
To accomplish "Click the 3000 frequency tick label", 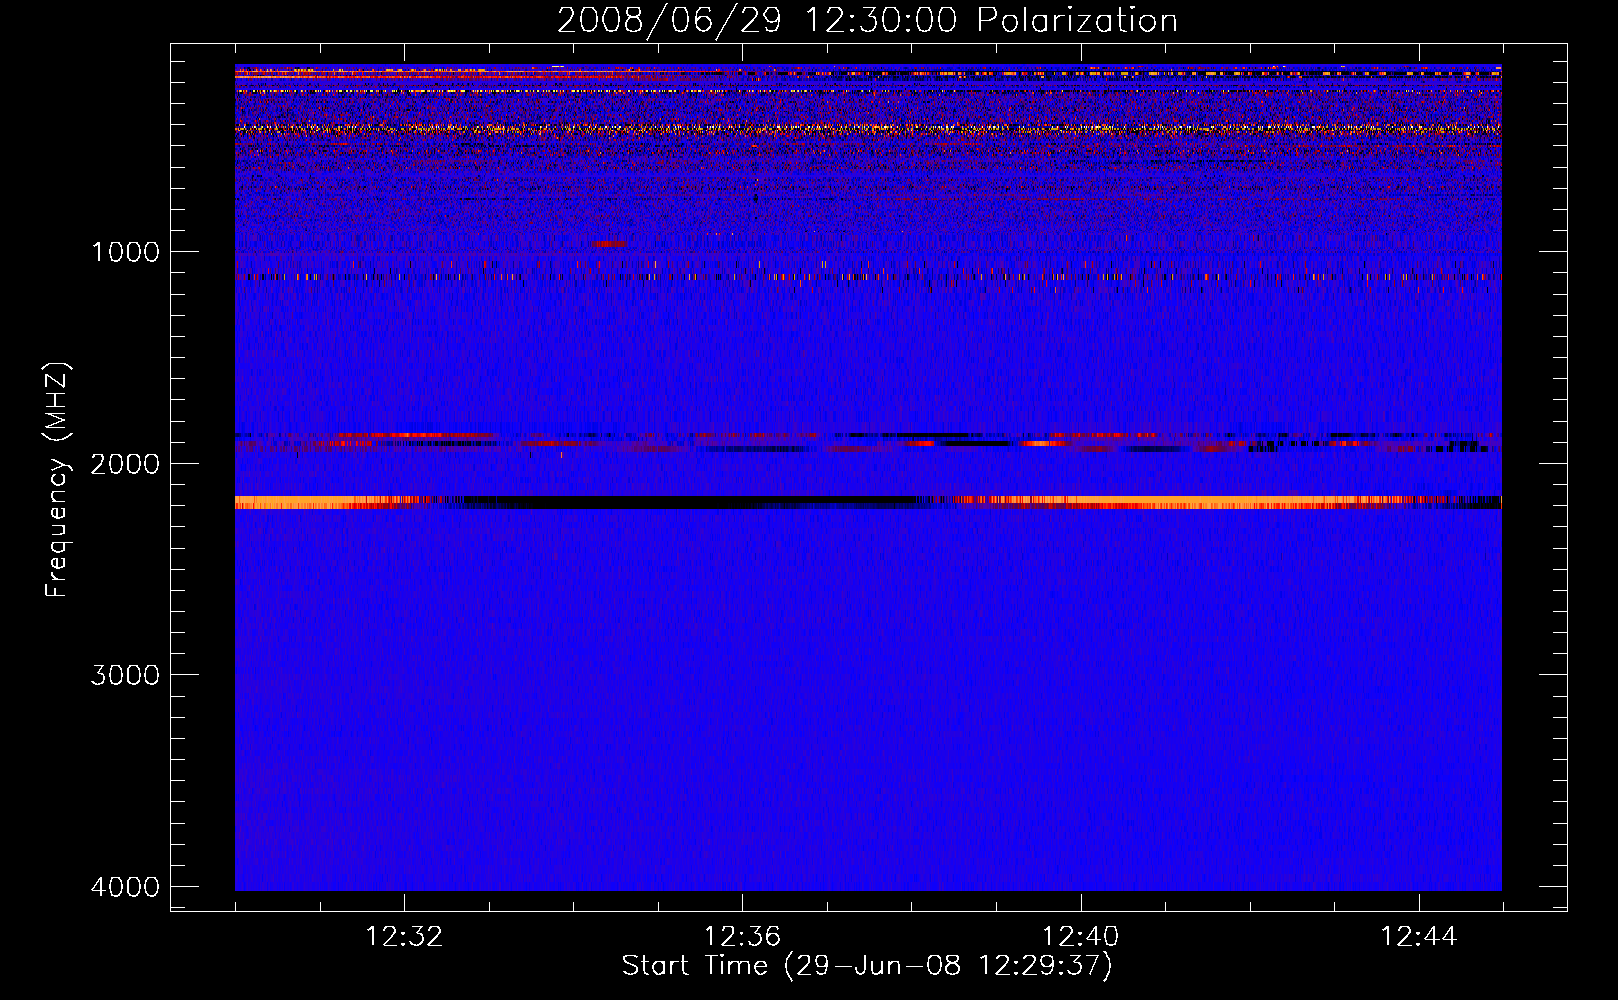I will [125, 675].
